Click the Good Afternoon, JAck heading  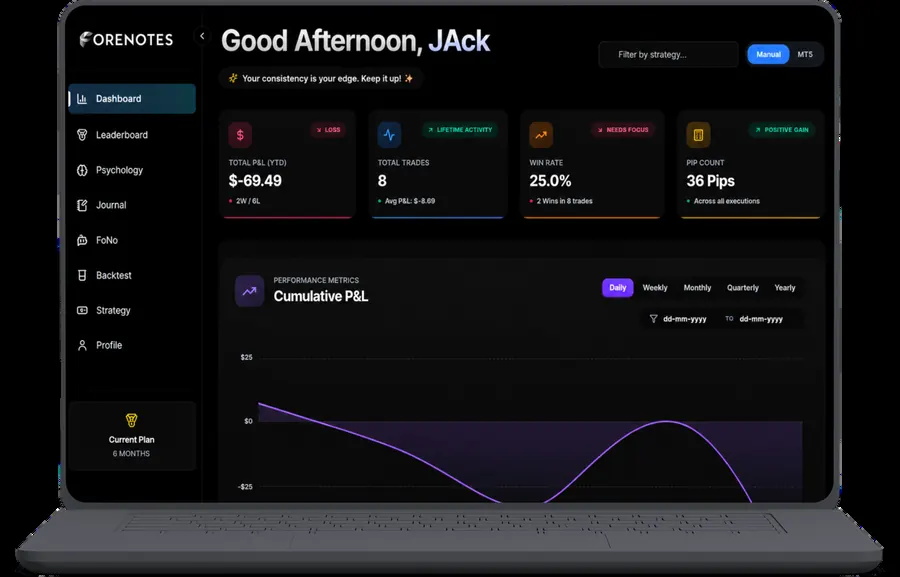(x=355, y=41)
